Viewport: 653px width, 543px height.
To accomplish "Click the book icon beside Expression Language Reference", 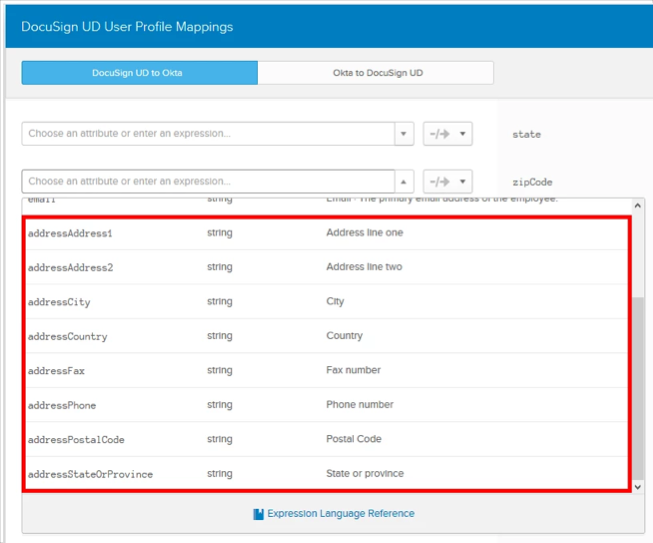I will [258, 514].
